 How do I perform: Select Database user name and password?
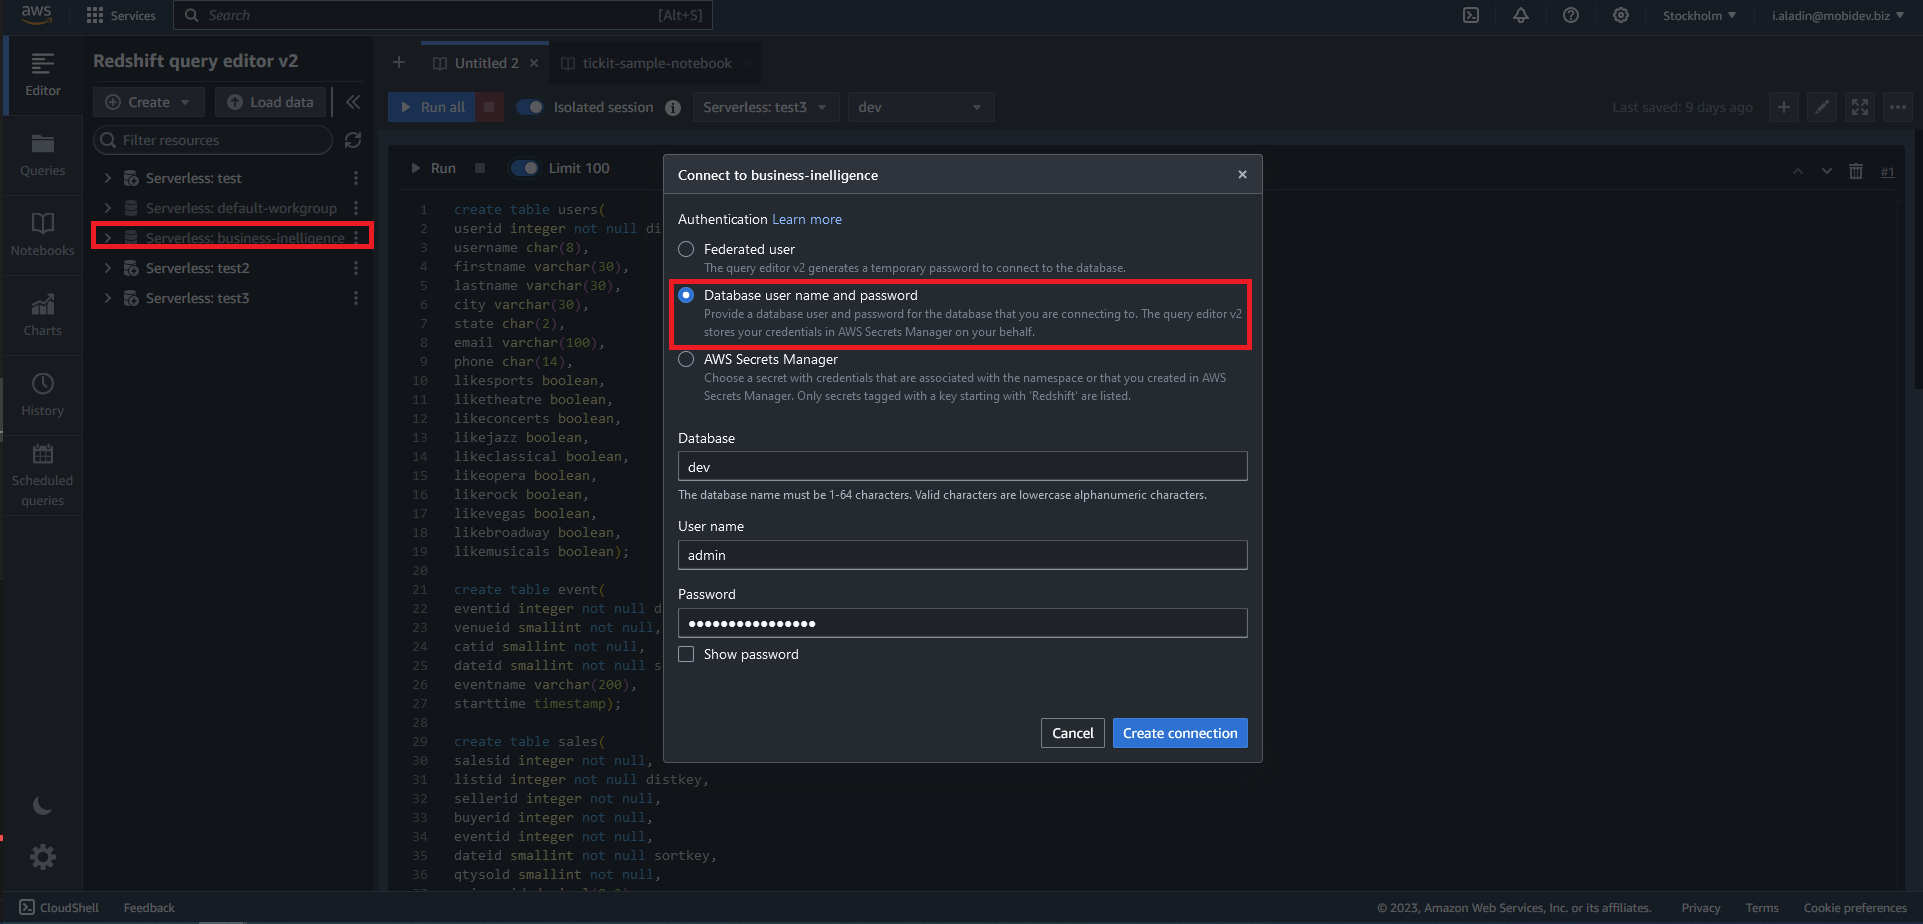click(x=686, y=295)
